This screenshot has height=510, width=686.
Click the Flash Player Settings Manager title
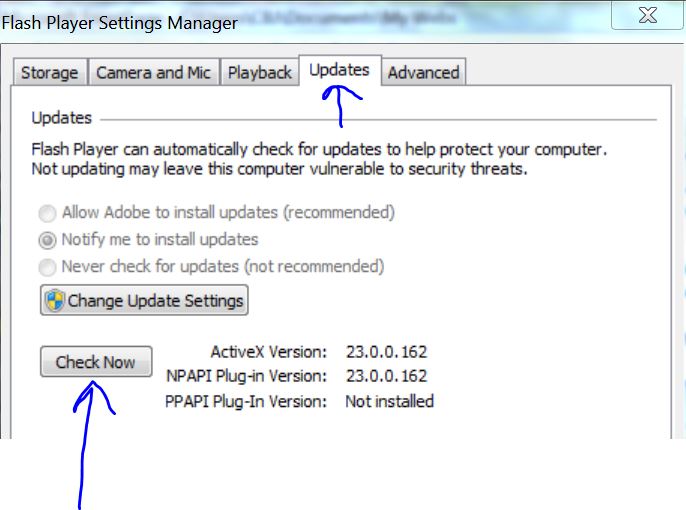[x=120, y=23]
